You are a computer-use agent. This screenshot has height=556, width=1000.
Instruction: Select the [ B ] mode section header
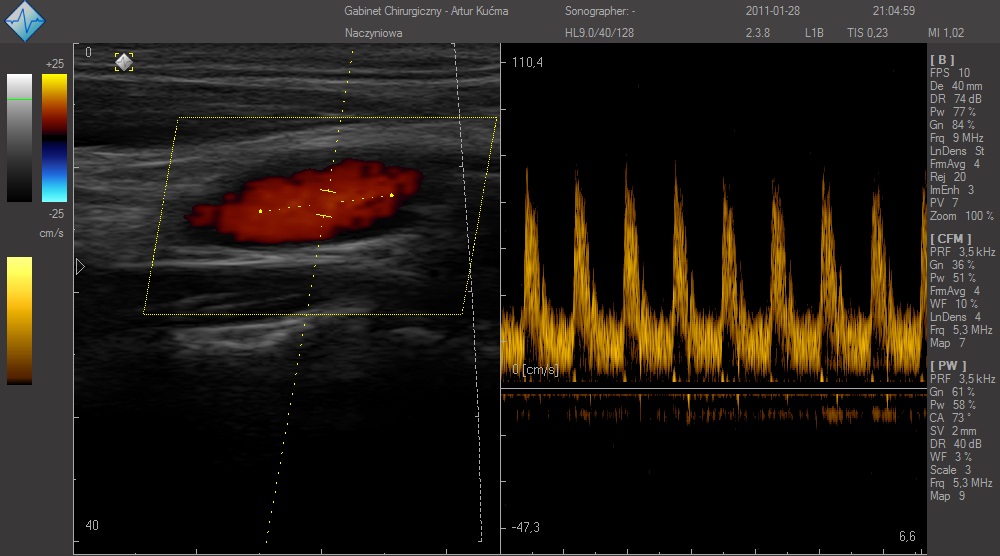pyautogui.click(x=942, y=60)
